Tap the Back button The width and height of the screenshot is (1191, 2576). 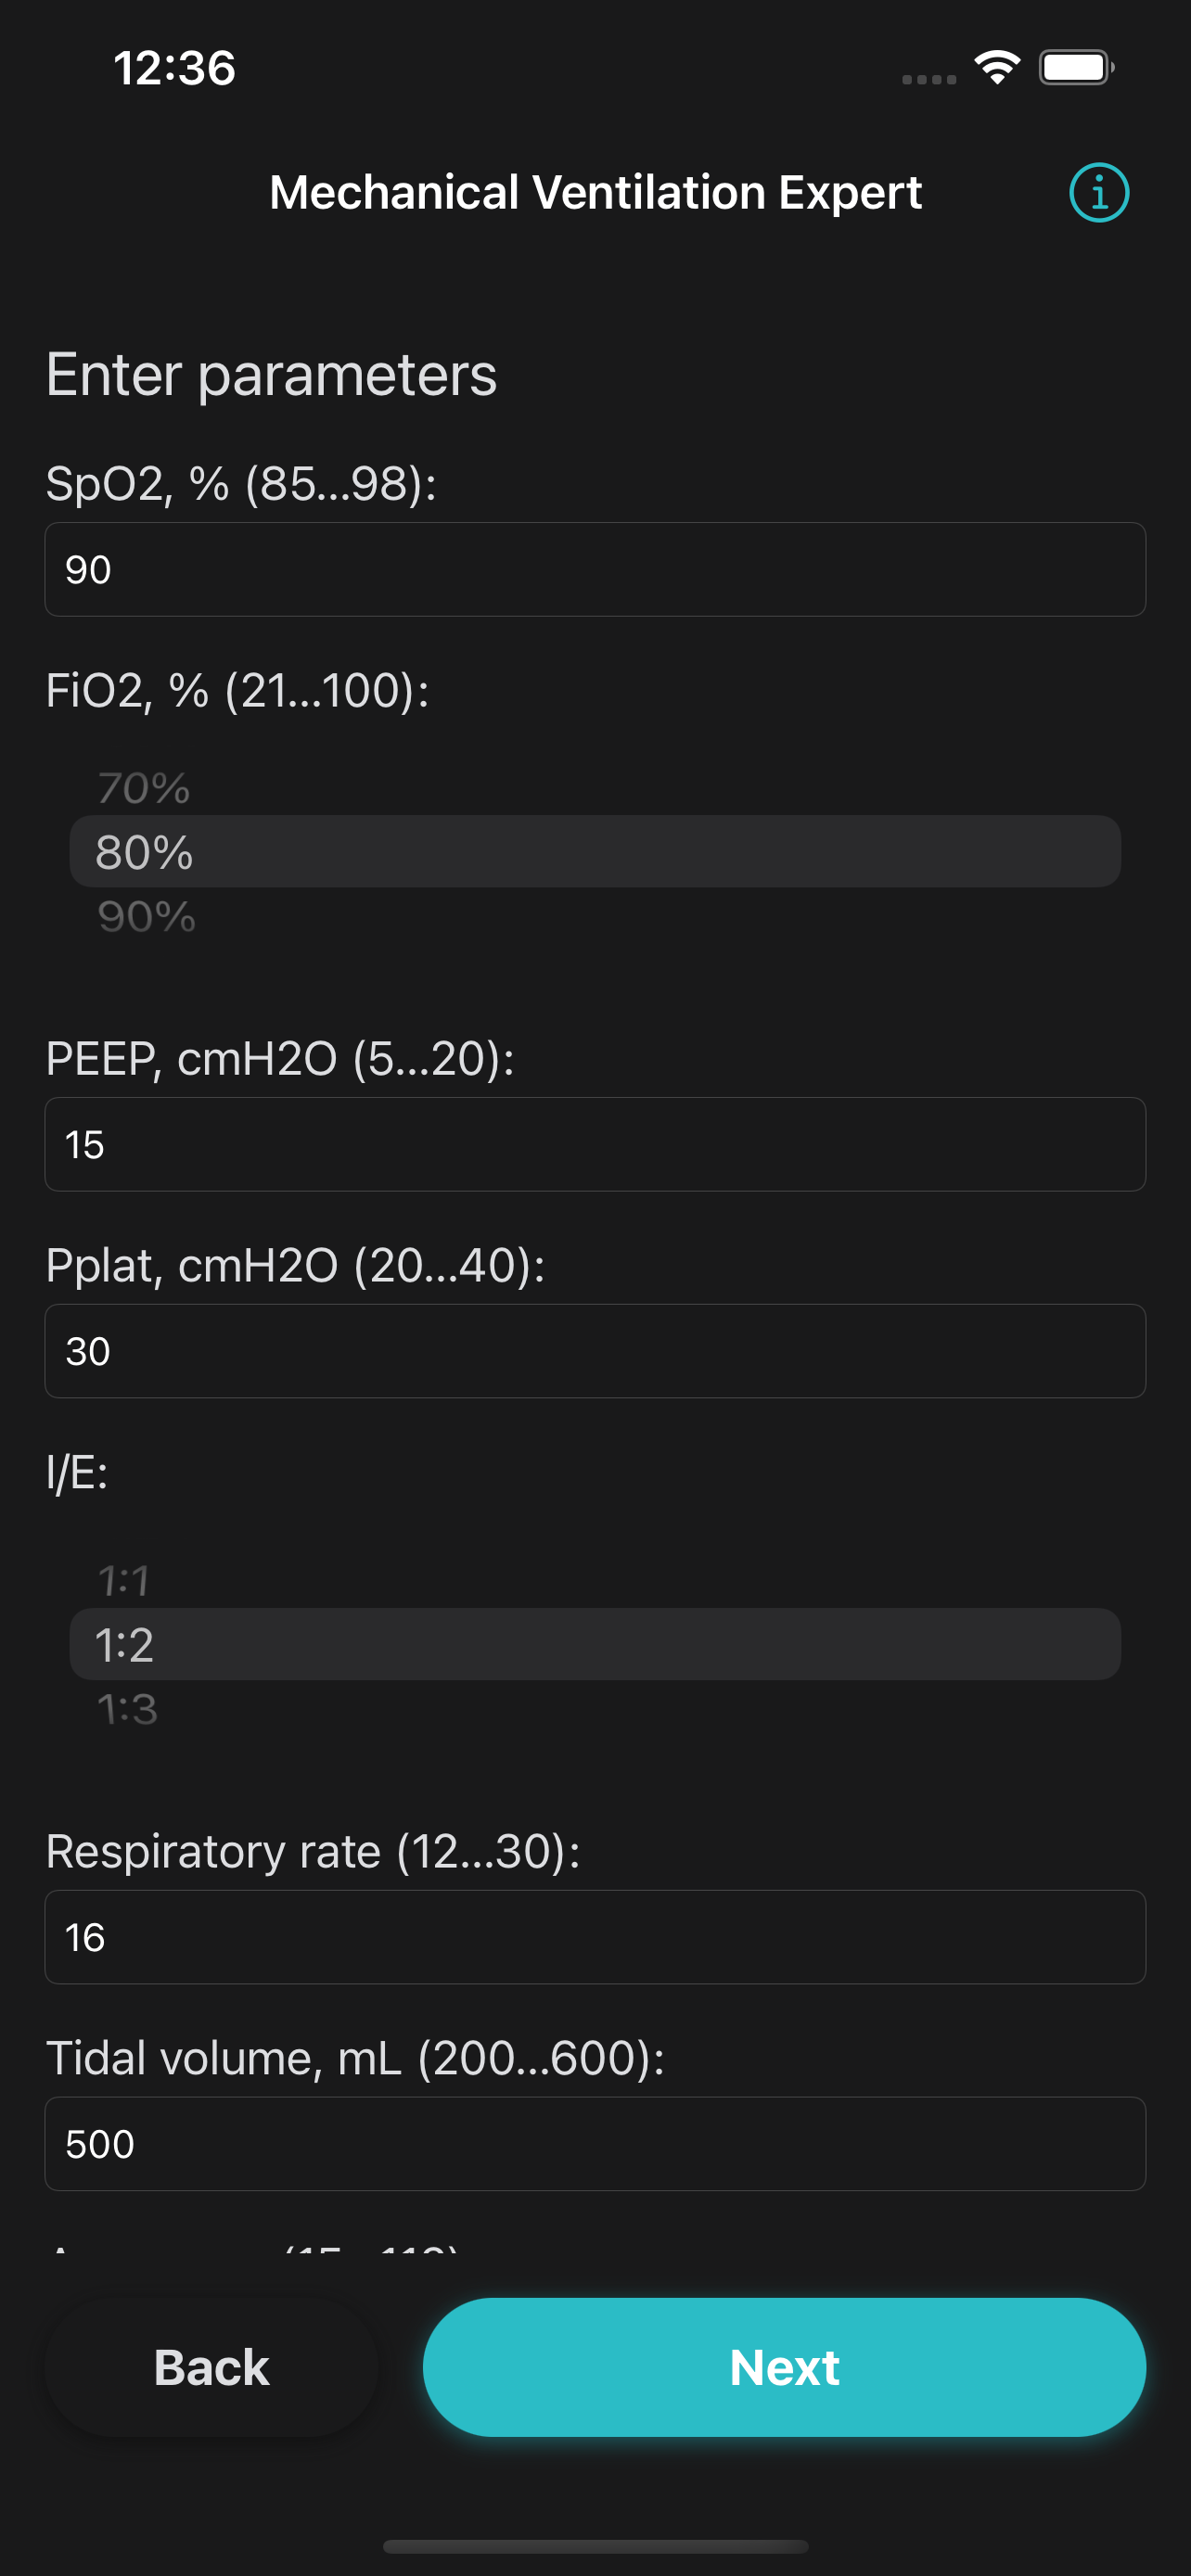point(211,2368)
